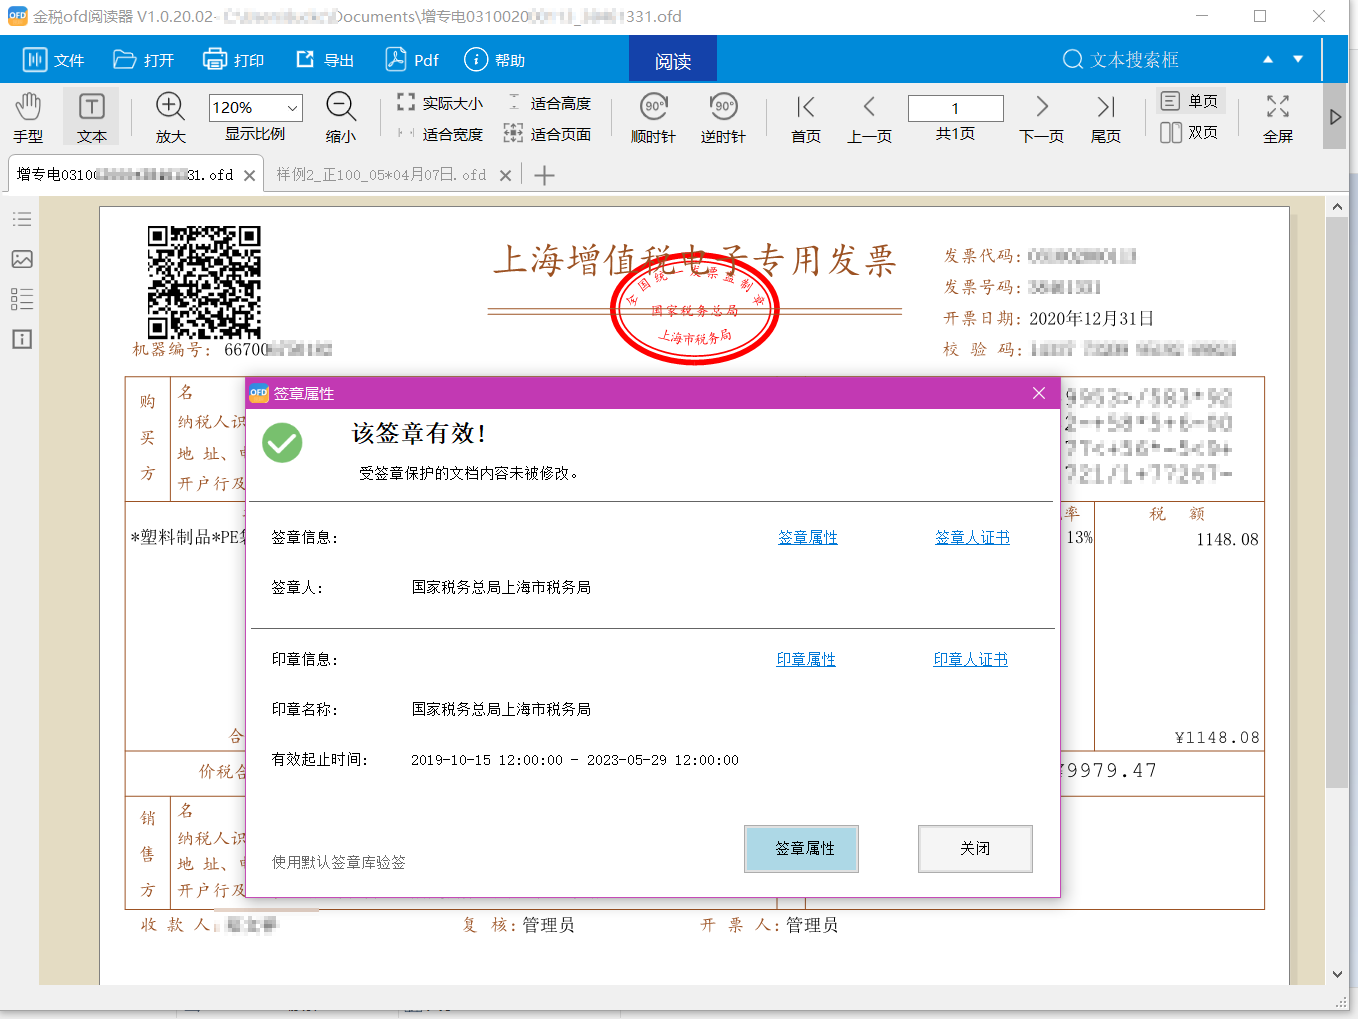Click the page number input field
This screenshot has height=1020, width=1360.
tap(955, 107)
